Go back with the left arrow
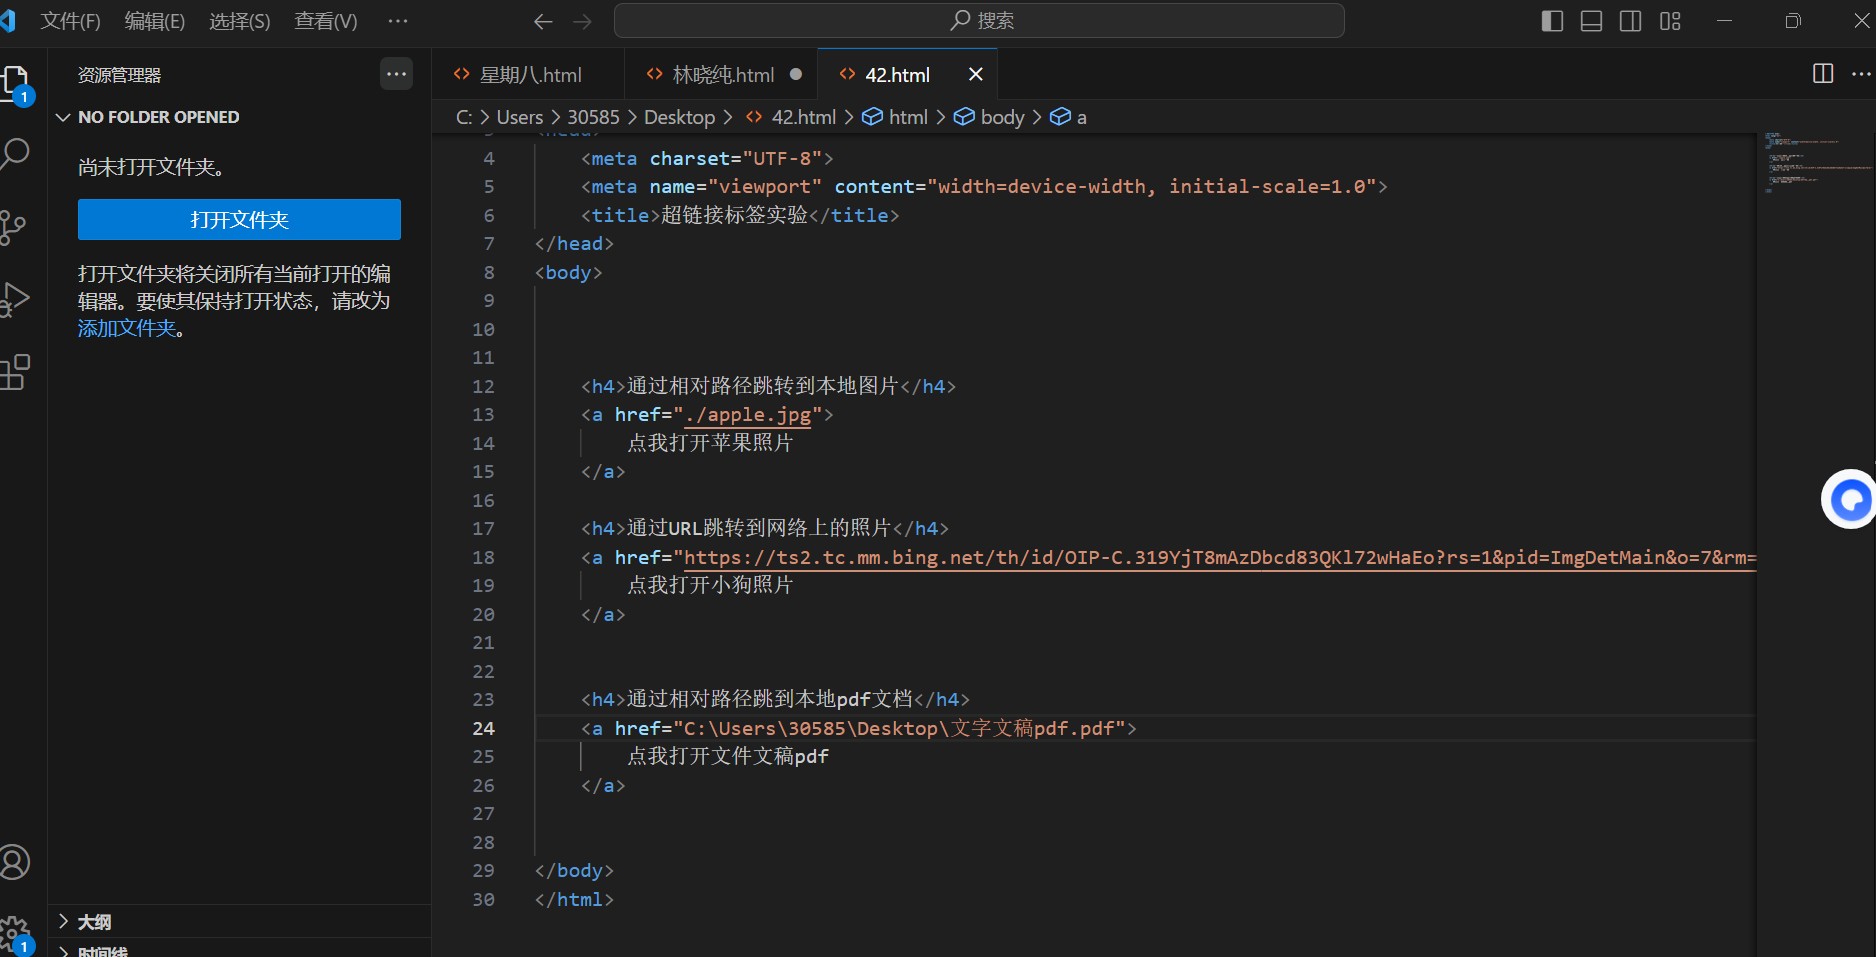Image resolution: width=1876 pixels, height=957 pixels. coord(543,21)
